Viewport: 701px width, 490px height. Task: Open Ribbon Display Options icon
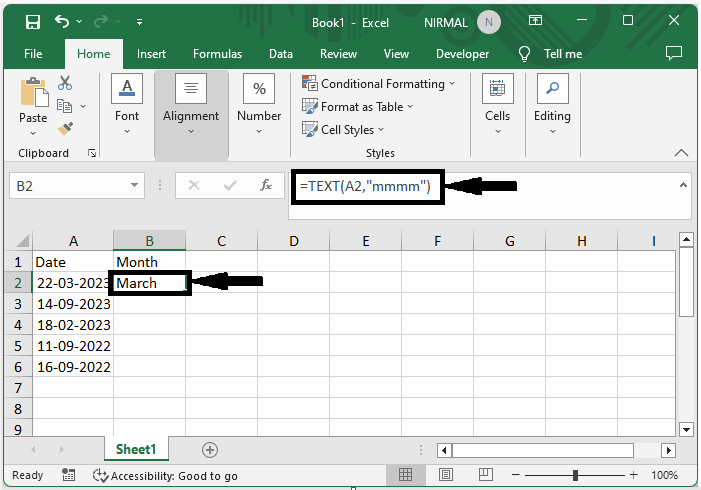535,20
